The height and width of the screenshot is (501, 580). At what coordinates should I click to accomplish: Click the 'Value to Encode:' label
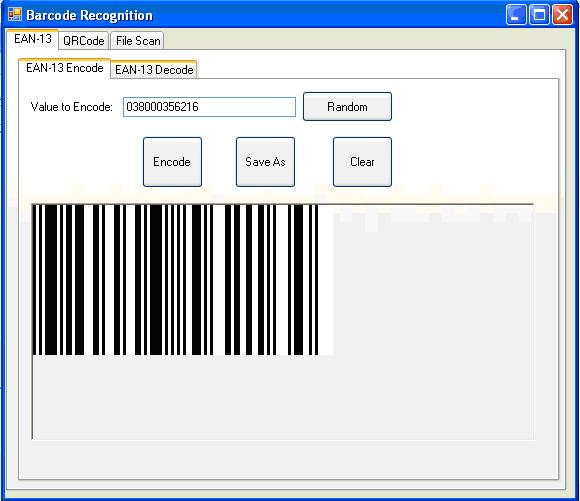tap(71, 107)
